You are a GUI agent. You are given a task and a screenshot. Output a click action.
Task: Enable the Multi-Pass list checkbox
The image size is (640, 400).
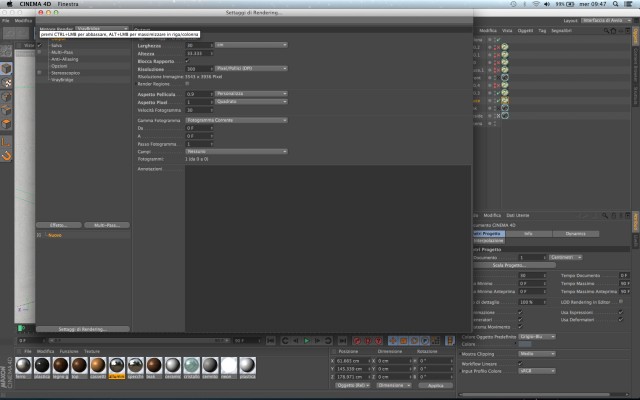(40, 52)
